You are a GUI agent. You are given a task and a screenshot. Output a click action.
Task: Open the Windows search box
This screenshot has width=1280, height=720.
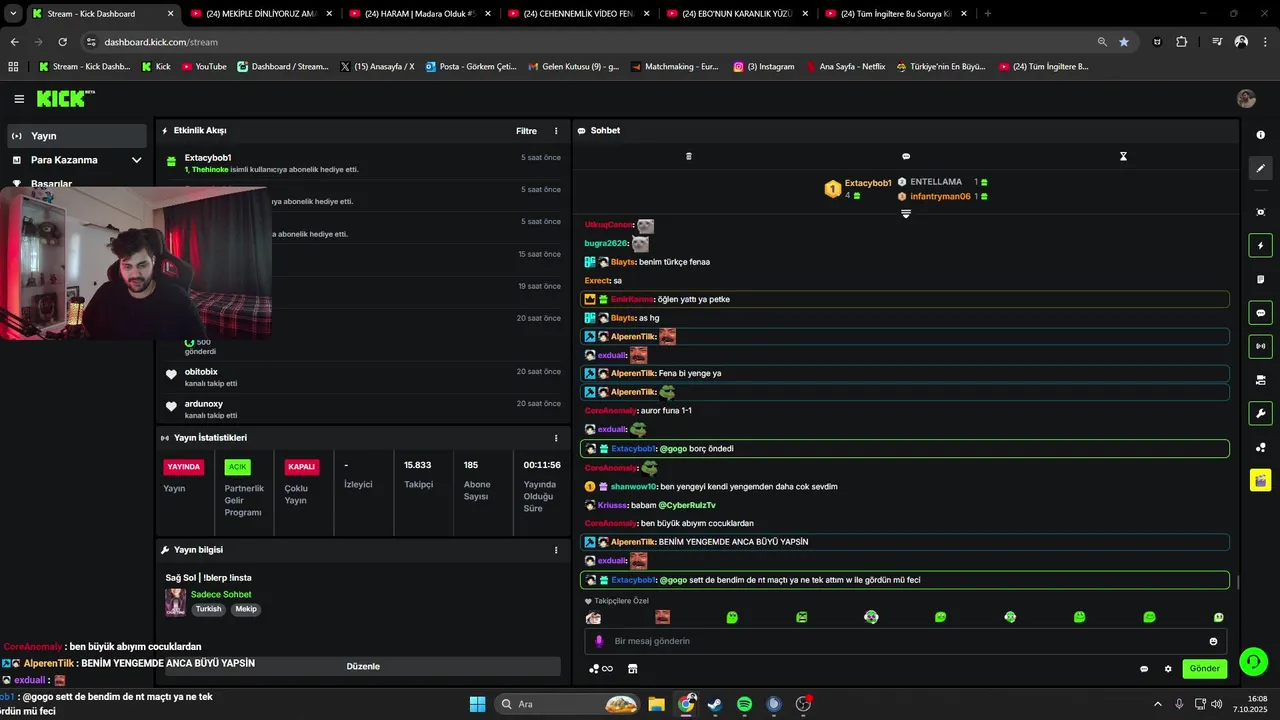[569, 704]
